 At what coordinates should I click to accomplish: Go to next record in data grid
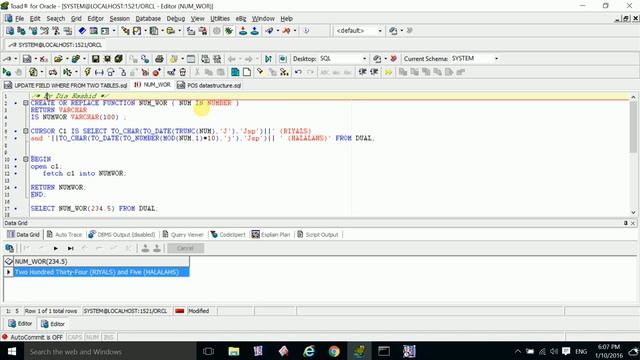(x=56, y=248)
